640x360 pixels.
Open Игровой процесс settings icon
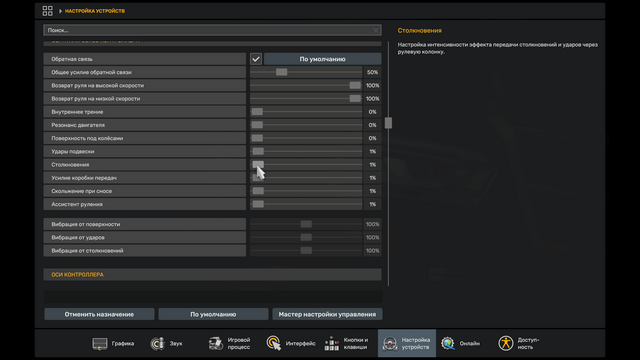tap(216, 344)
